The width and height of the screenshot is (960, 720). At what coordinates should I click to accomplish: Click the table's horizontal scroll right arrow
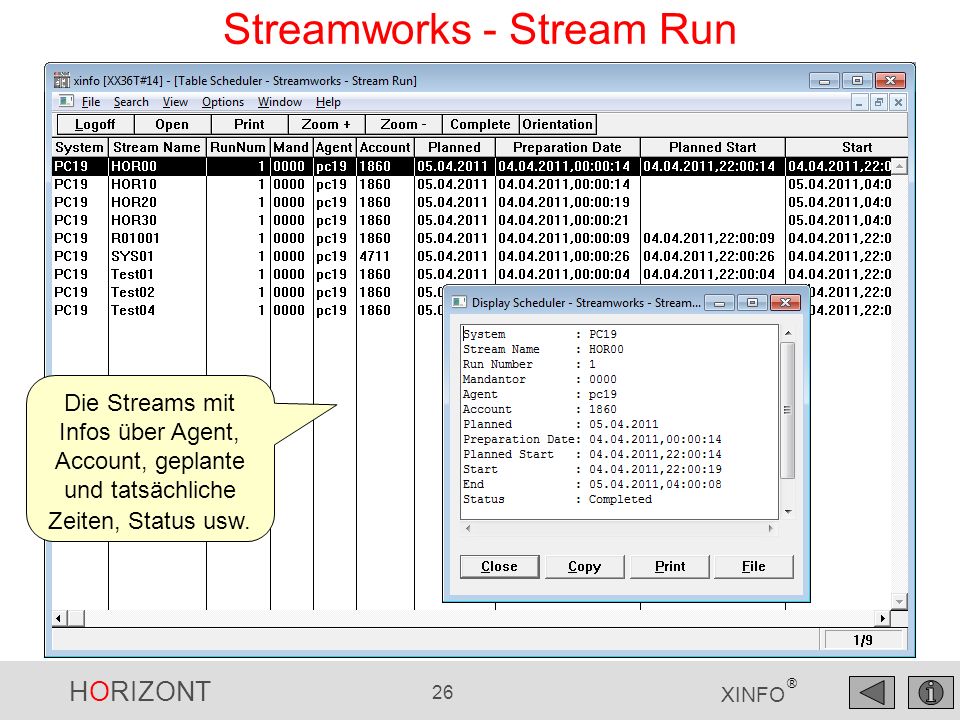tap(882, 618)
